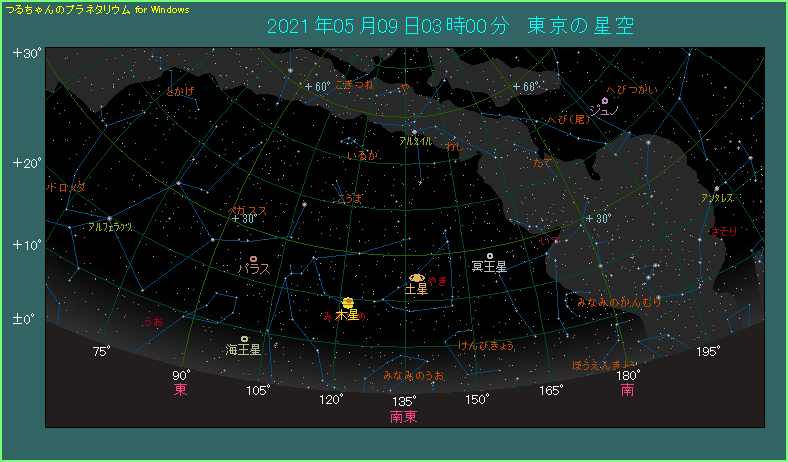Click the いるか constellation label
The height and width of the screenshot is (462, 788).
(362, 156)
